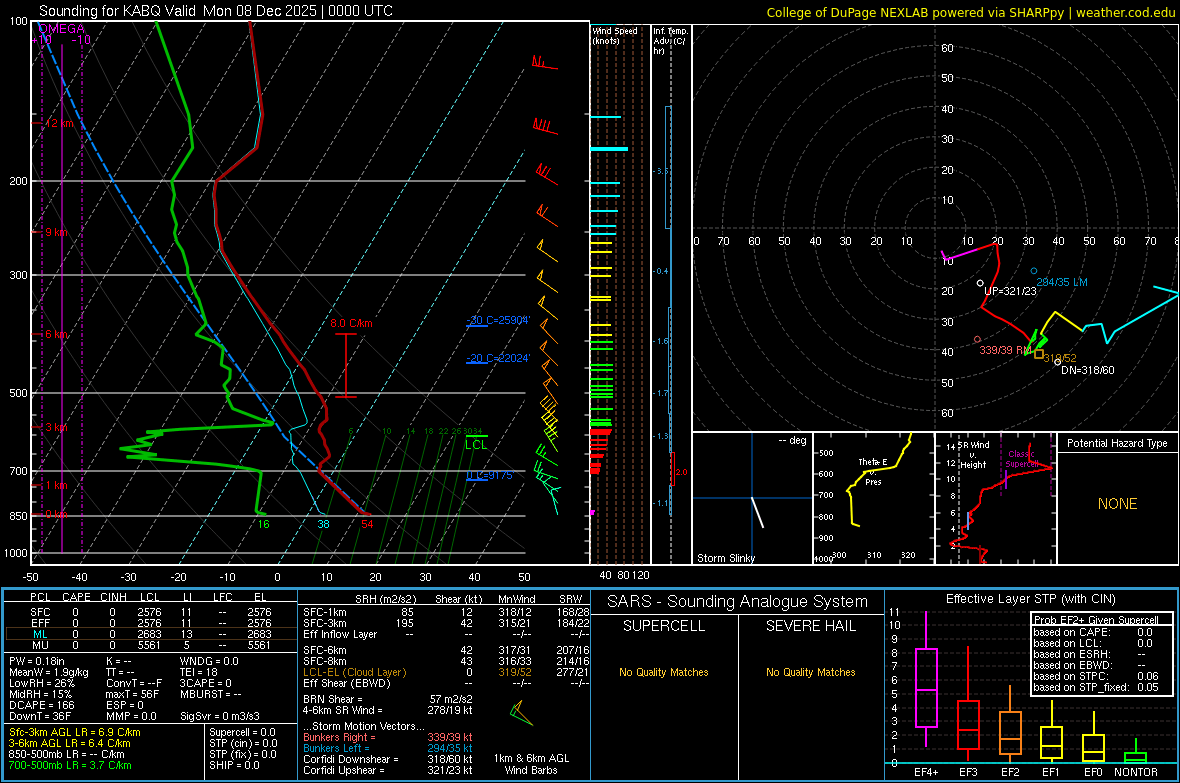Click the Classic Supercell annotation
This screenshot has width=1180, height=783.
(x=1021, y=459)
